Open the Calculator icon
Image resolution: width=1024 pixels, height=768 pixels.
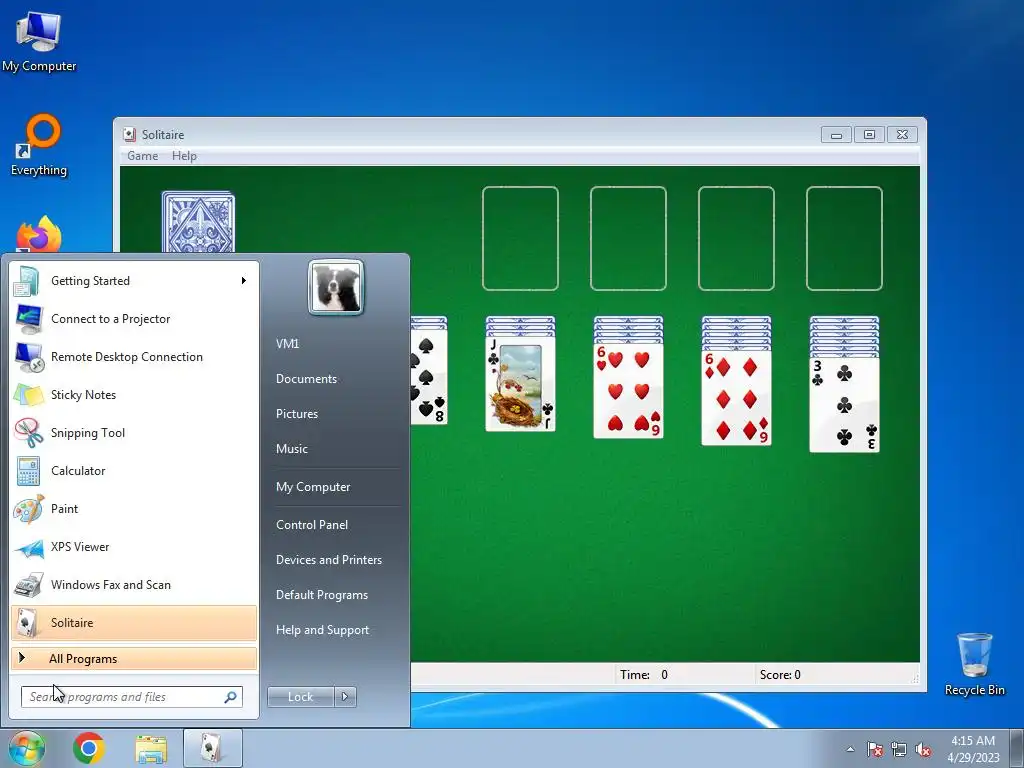pos(28,471)
